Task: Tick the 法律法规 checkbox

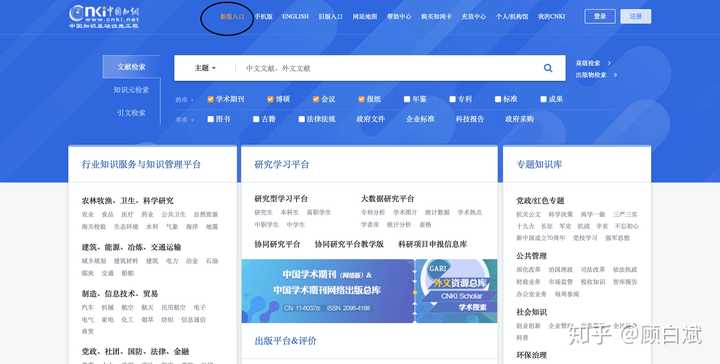Action: coord(301,119)
